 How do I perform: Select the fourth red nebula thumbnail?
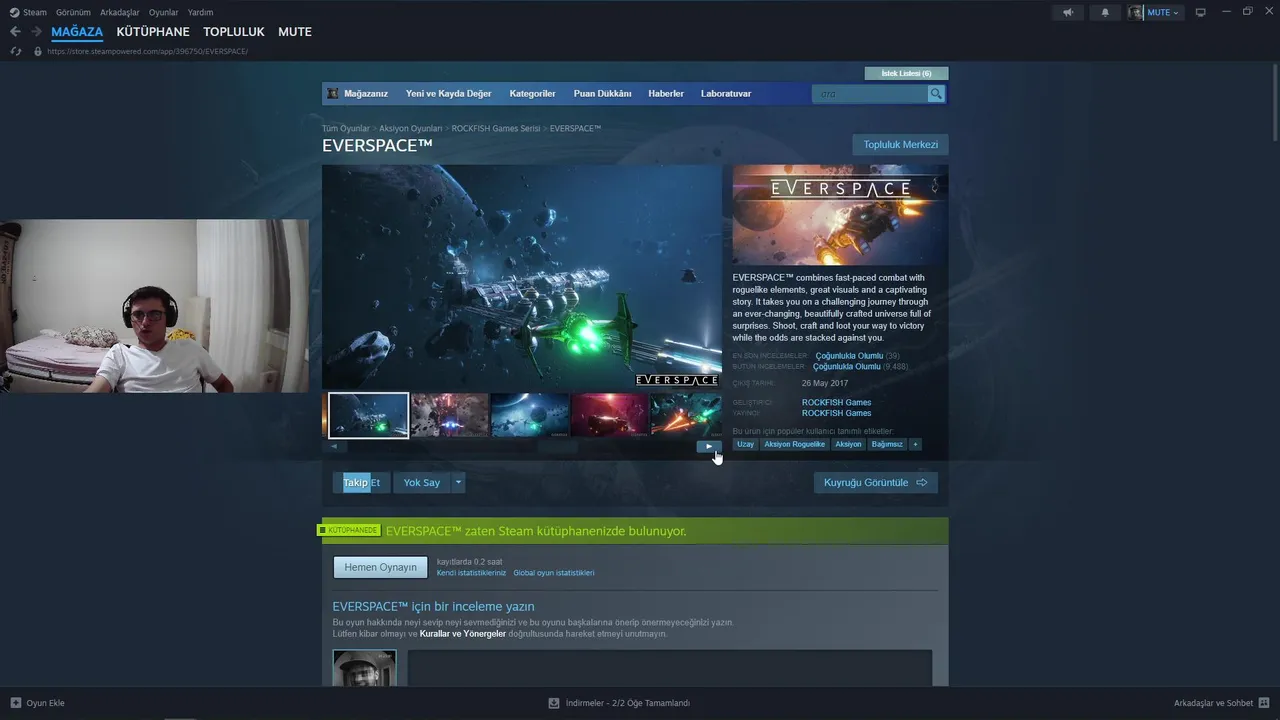(x=610, y=415)
